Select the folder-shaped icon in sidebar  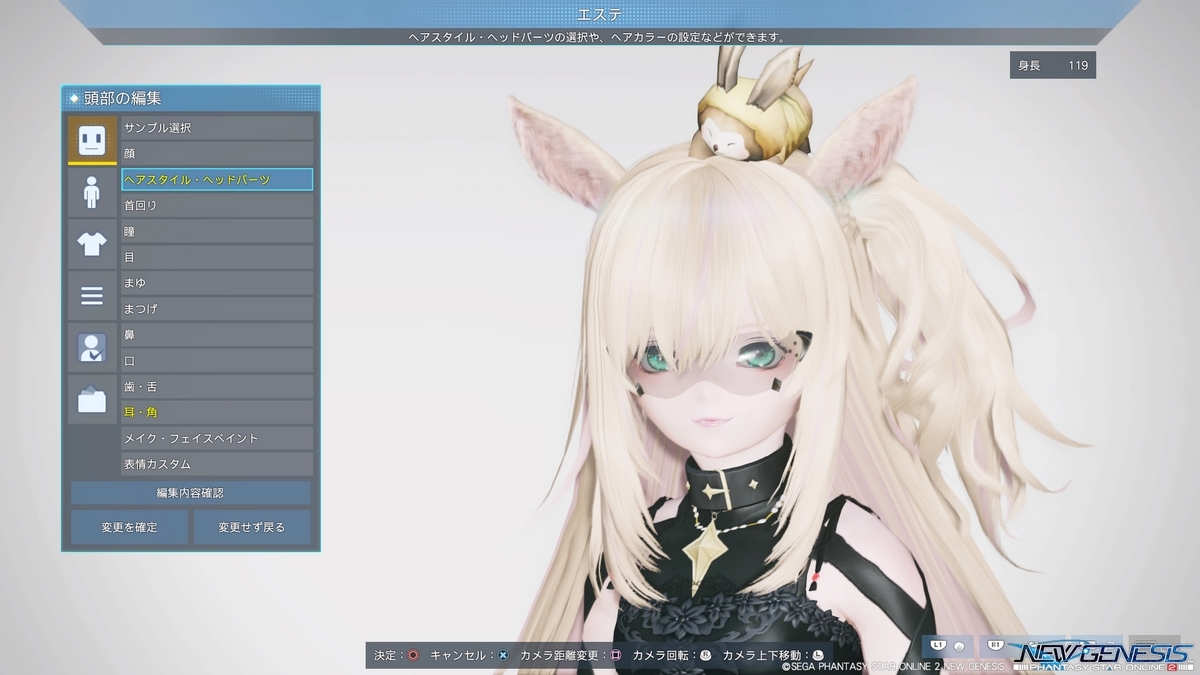(91, 400)
